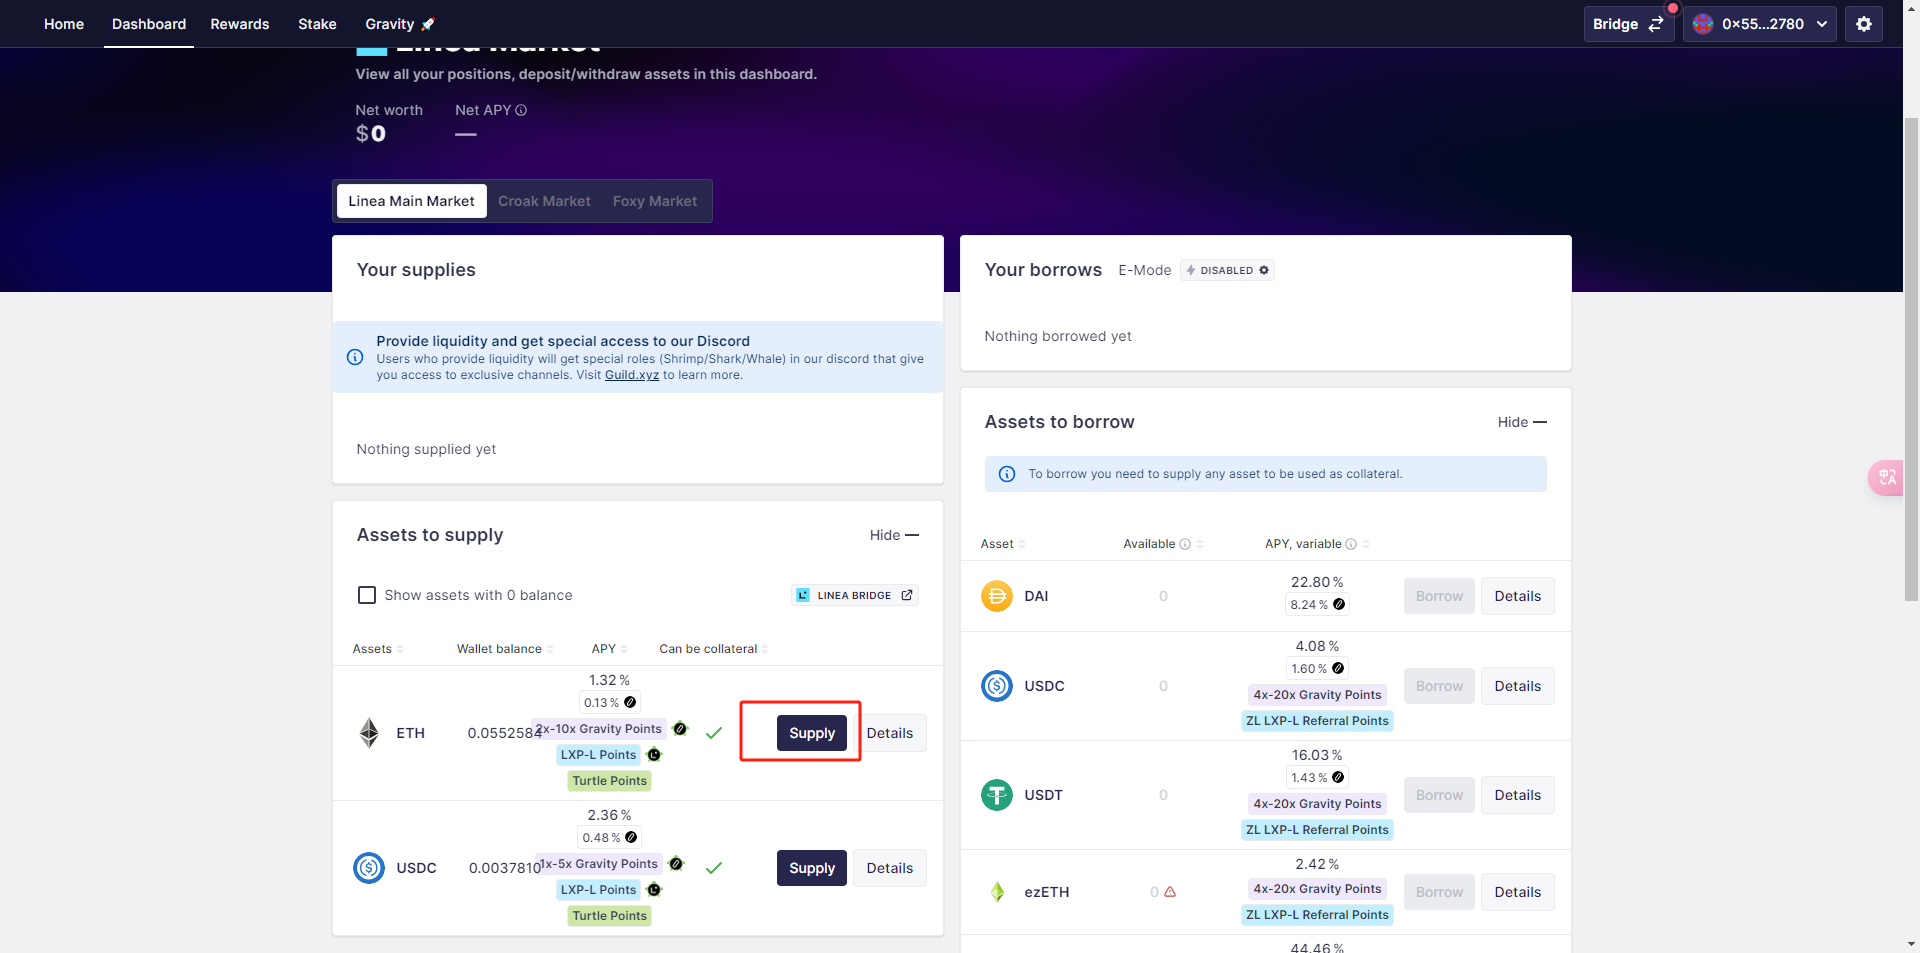The height and width of the screenshot is (953, 1920).
Task: Click the borrow collateral info icon
Action: click(1007, 474)
